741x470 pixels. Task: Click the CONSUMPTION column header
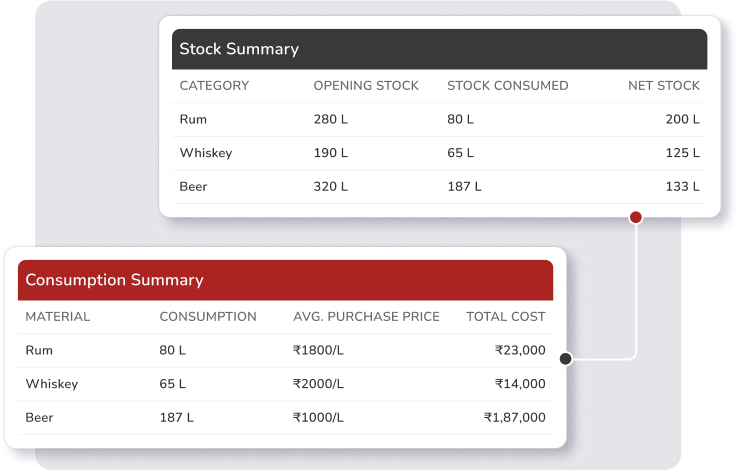click(x=208, y=317)
